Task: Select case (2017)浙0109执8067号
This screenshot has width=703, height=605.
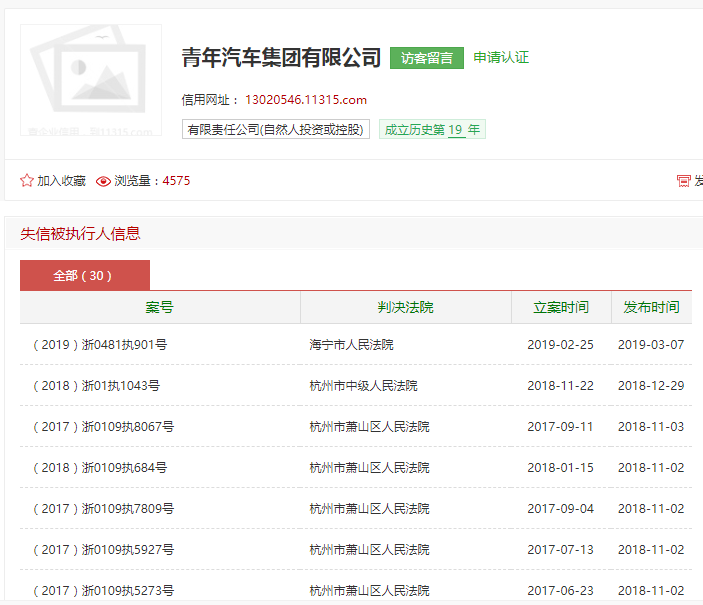Action: click(103, 427)
